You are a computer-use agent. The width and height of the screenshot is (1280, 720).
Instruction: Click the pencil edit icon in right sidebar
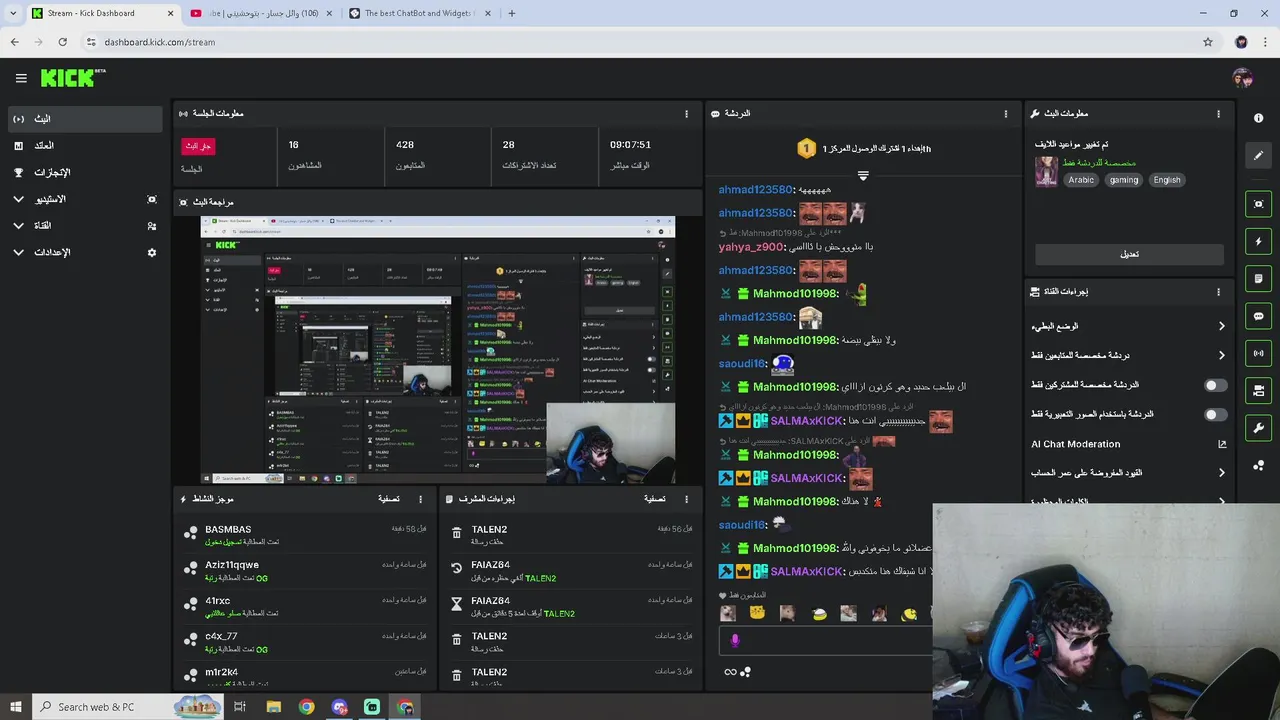(1258, 155)
